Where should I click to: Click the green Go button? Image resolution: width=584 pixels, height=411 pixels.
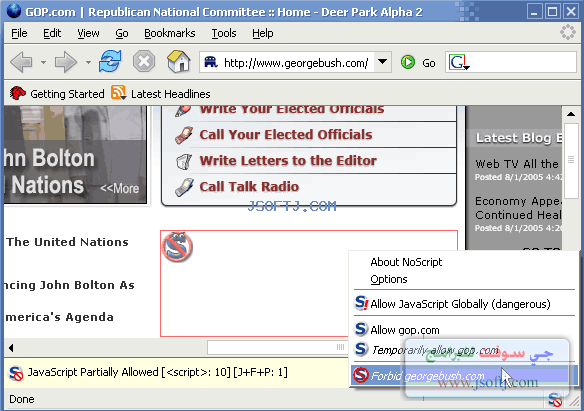coord(418,63)
